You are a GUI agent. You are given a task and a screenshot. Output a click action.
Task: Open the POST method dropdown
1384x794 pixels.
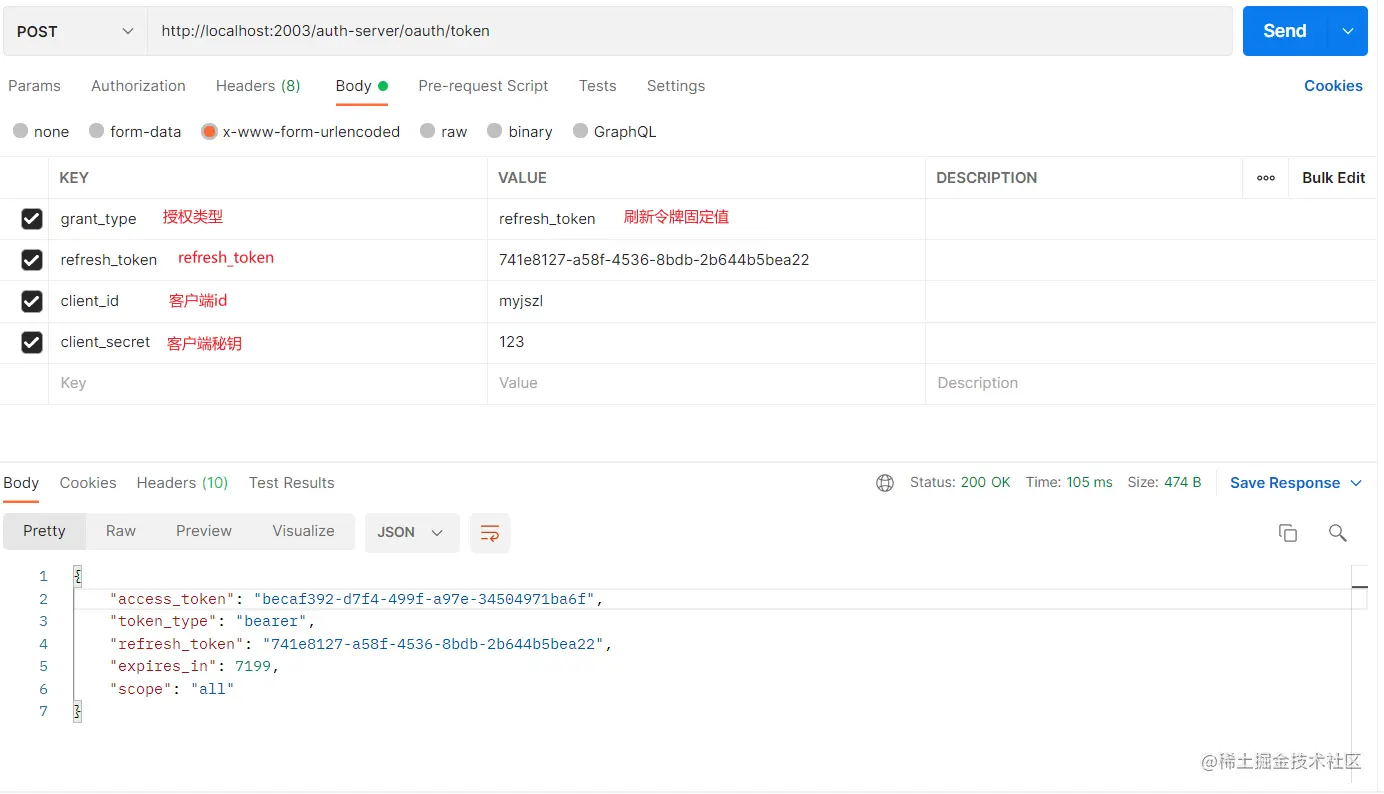tap(75, 31)
